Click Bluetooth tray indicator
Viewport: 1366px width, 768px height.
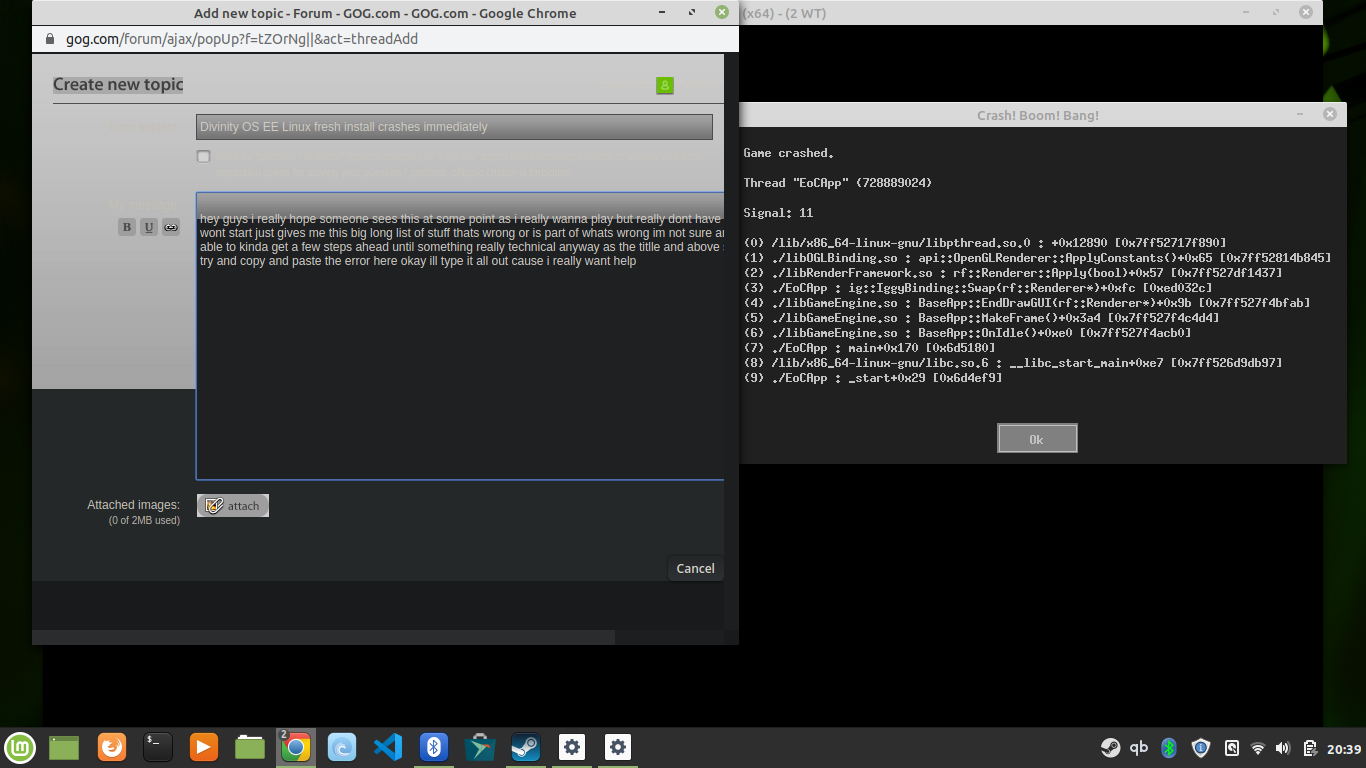coord(1169,747)
